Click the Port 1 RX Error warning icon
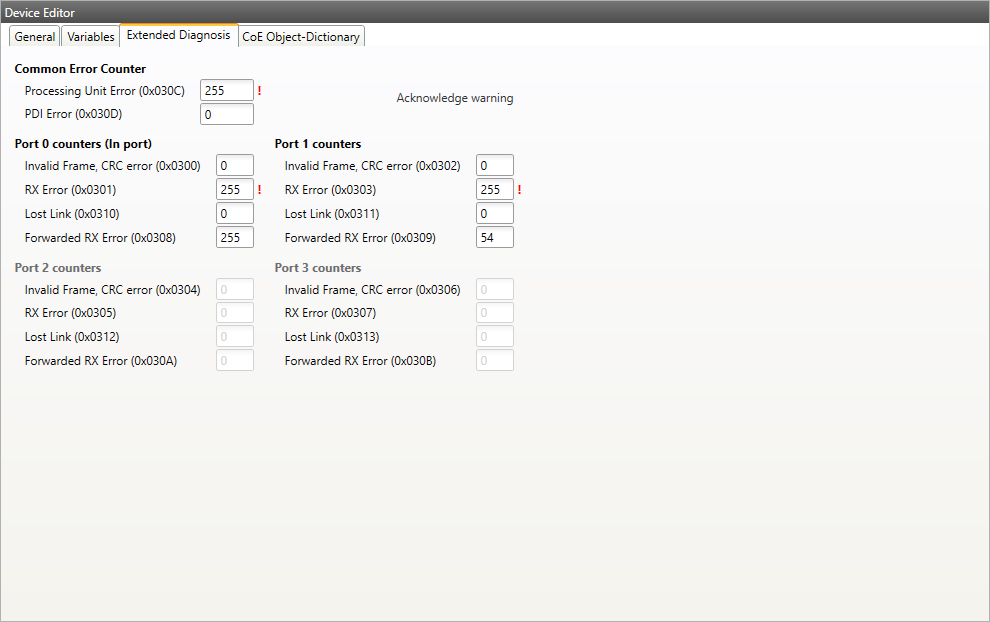 coord(519,190)
